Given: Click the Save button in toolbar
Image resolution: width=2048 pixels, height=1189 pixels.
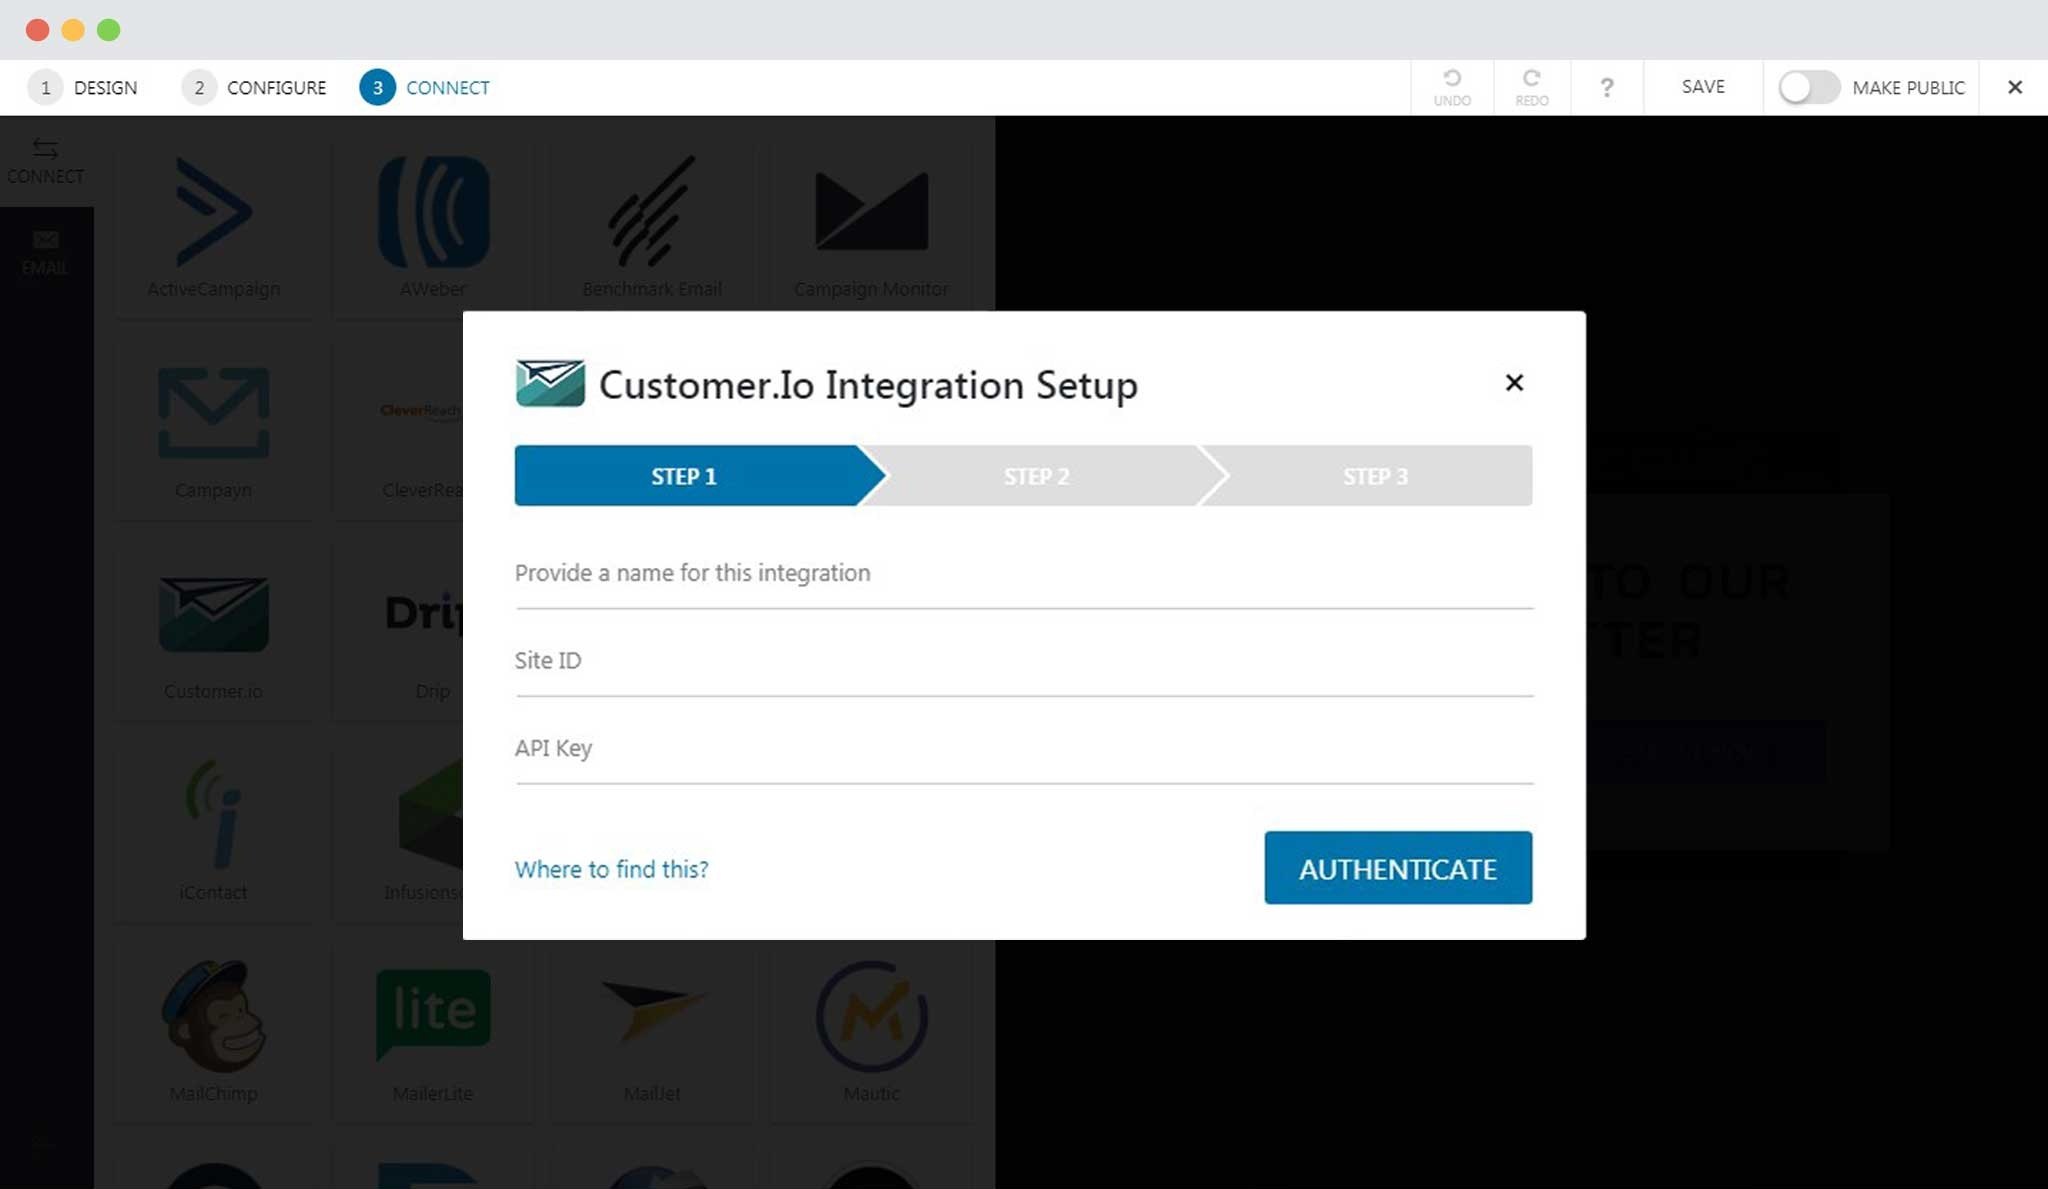Looking at the screenshot, I should point(1703,87).
